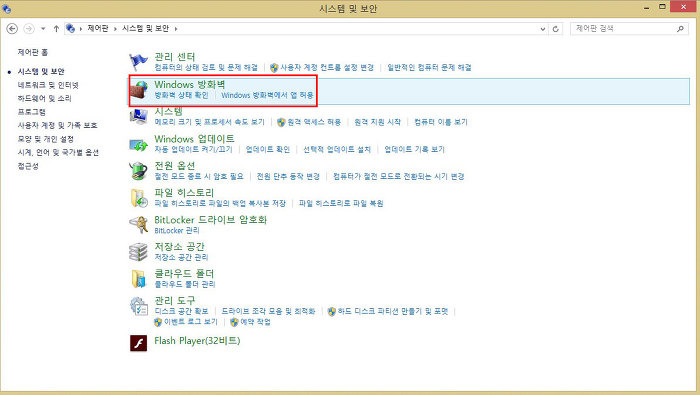Open 프로그램 category in sidebar
This screenshot has height=395, width=700.
coord(32,112)
